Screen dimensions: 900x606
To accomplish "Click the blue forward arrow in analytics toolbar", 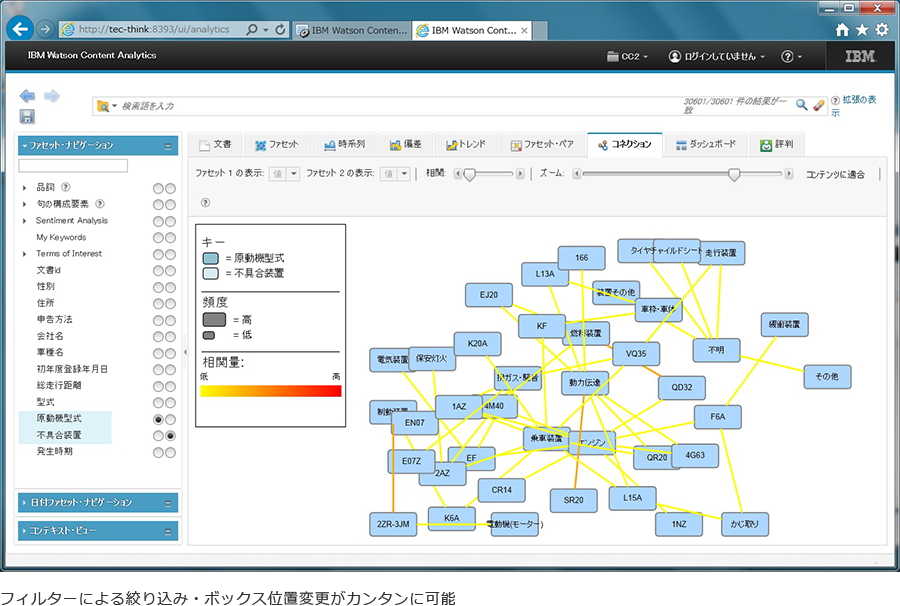I will tap(52, 96).
